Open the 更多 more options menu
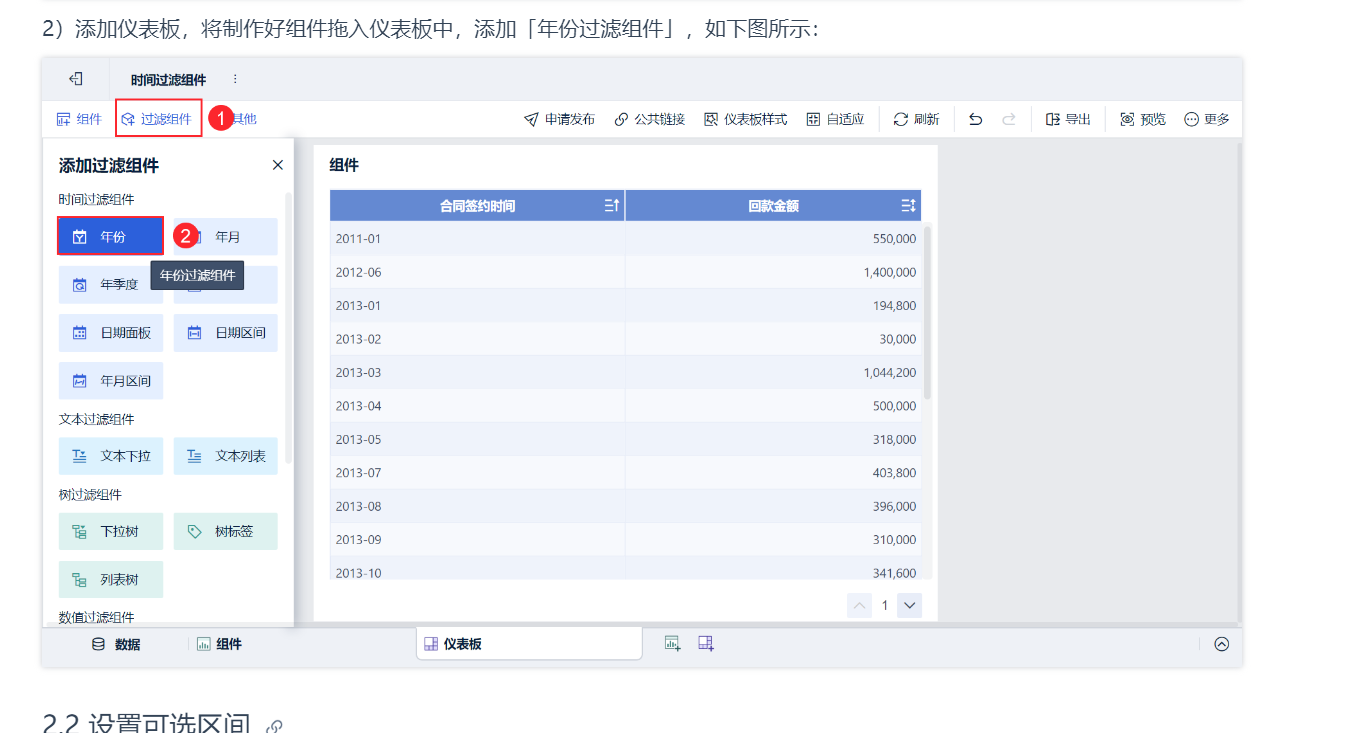 (1206, 119)
